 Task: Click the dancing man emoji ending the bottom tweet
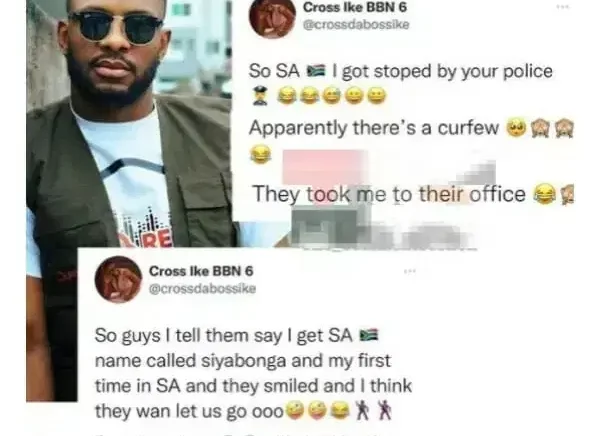coord(384,410)
